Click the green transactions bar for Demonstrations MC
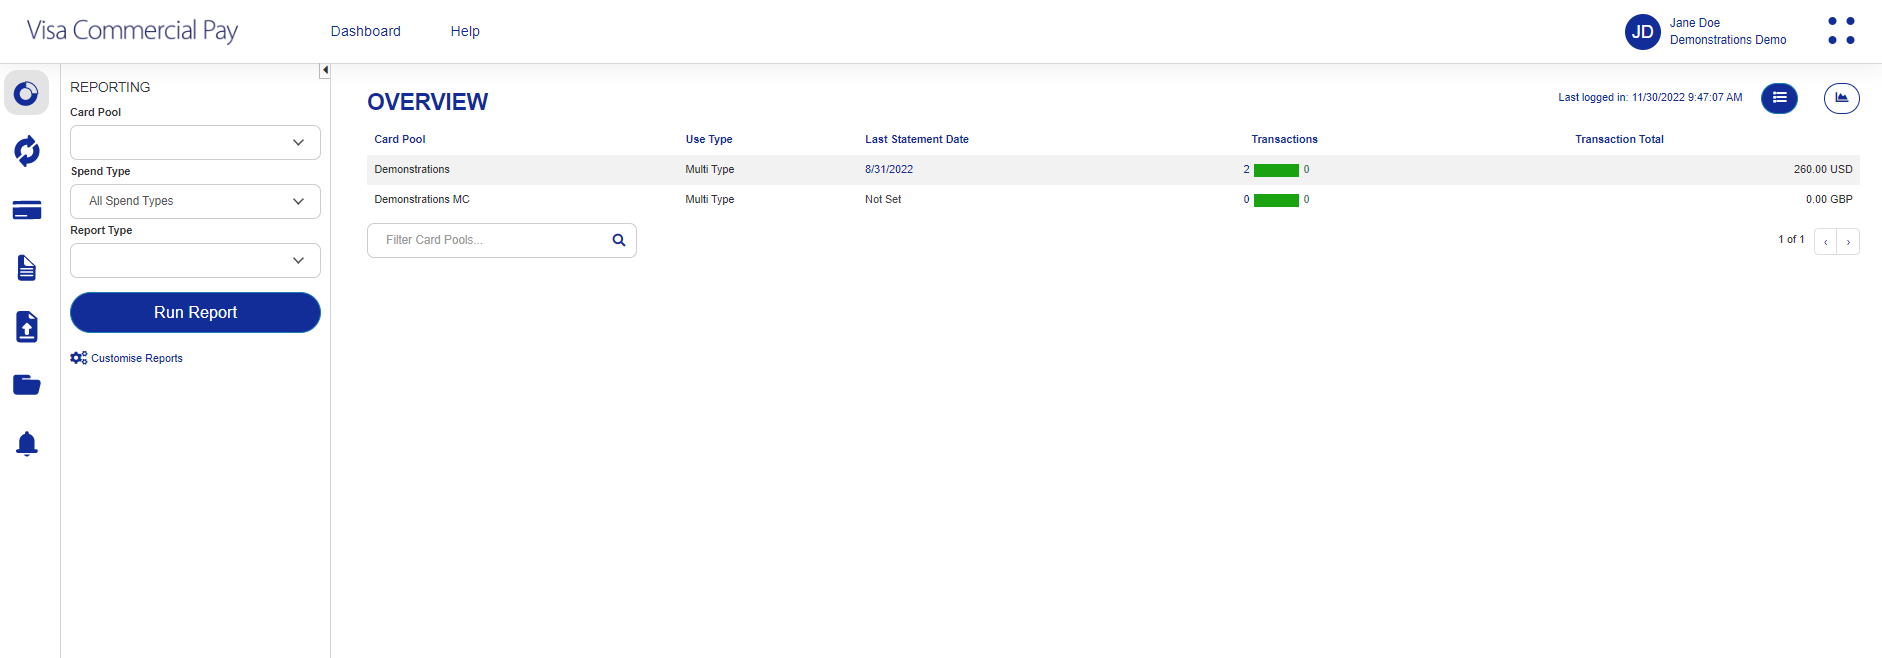The width and height of the screenshot is (1882, 658). pyautogui.click(x=1276, y=200)
